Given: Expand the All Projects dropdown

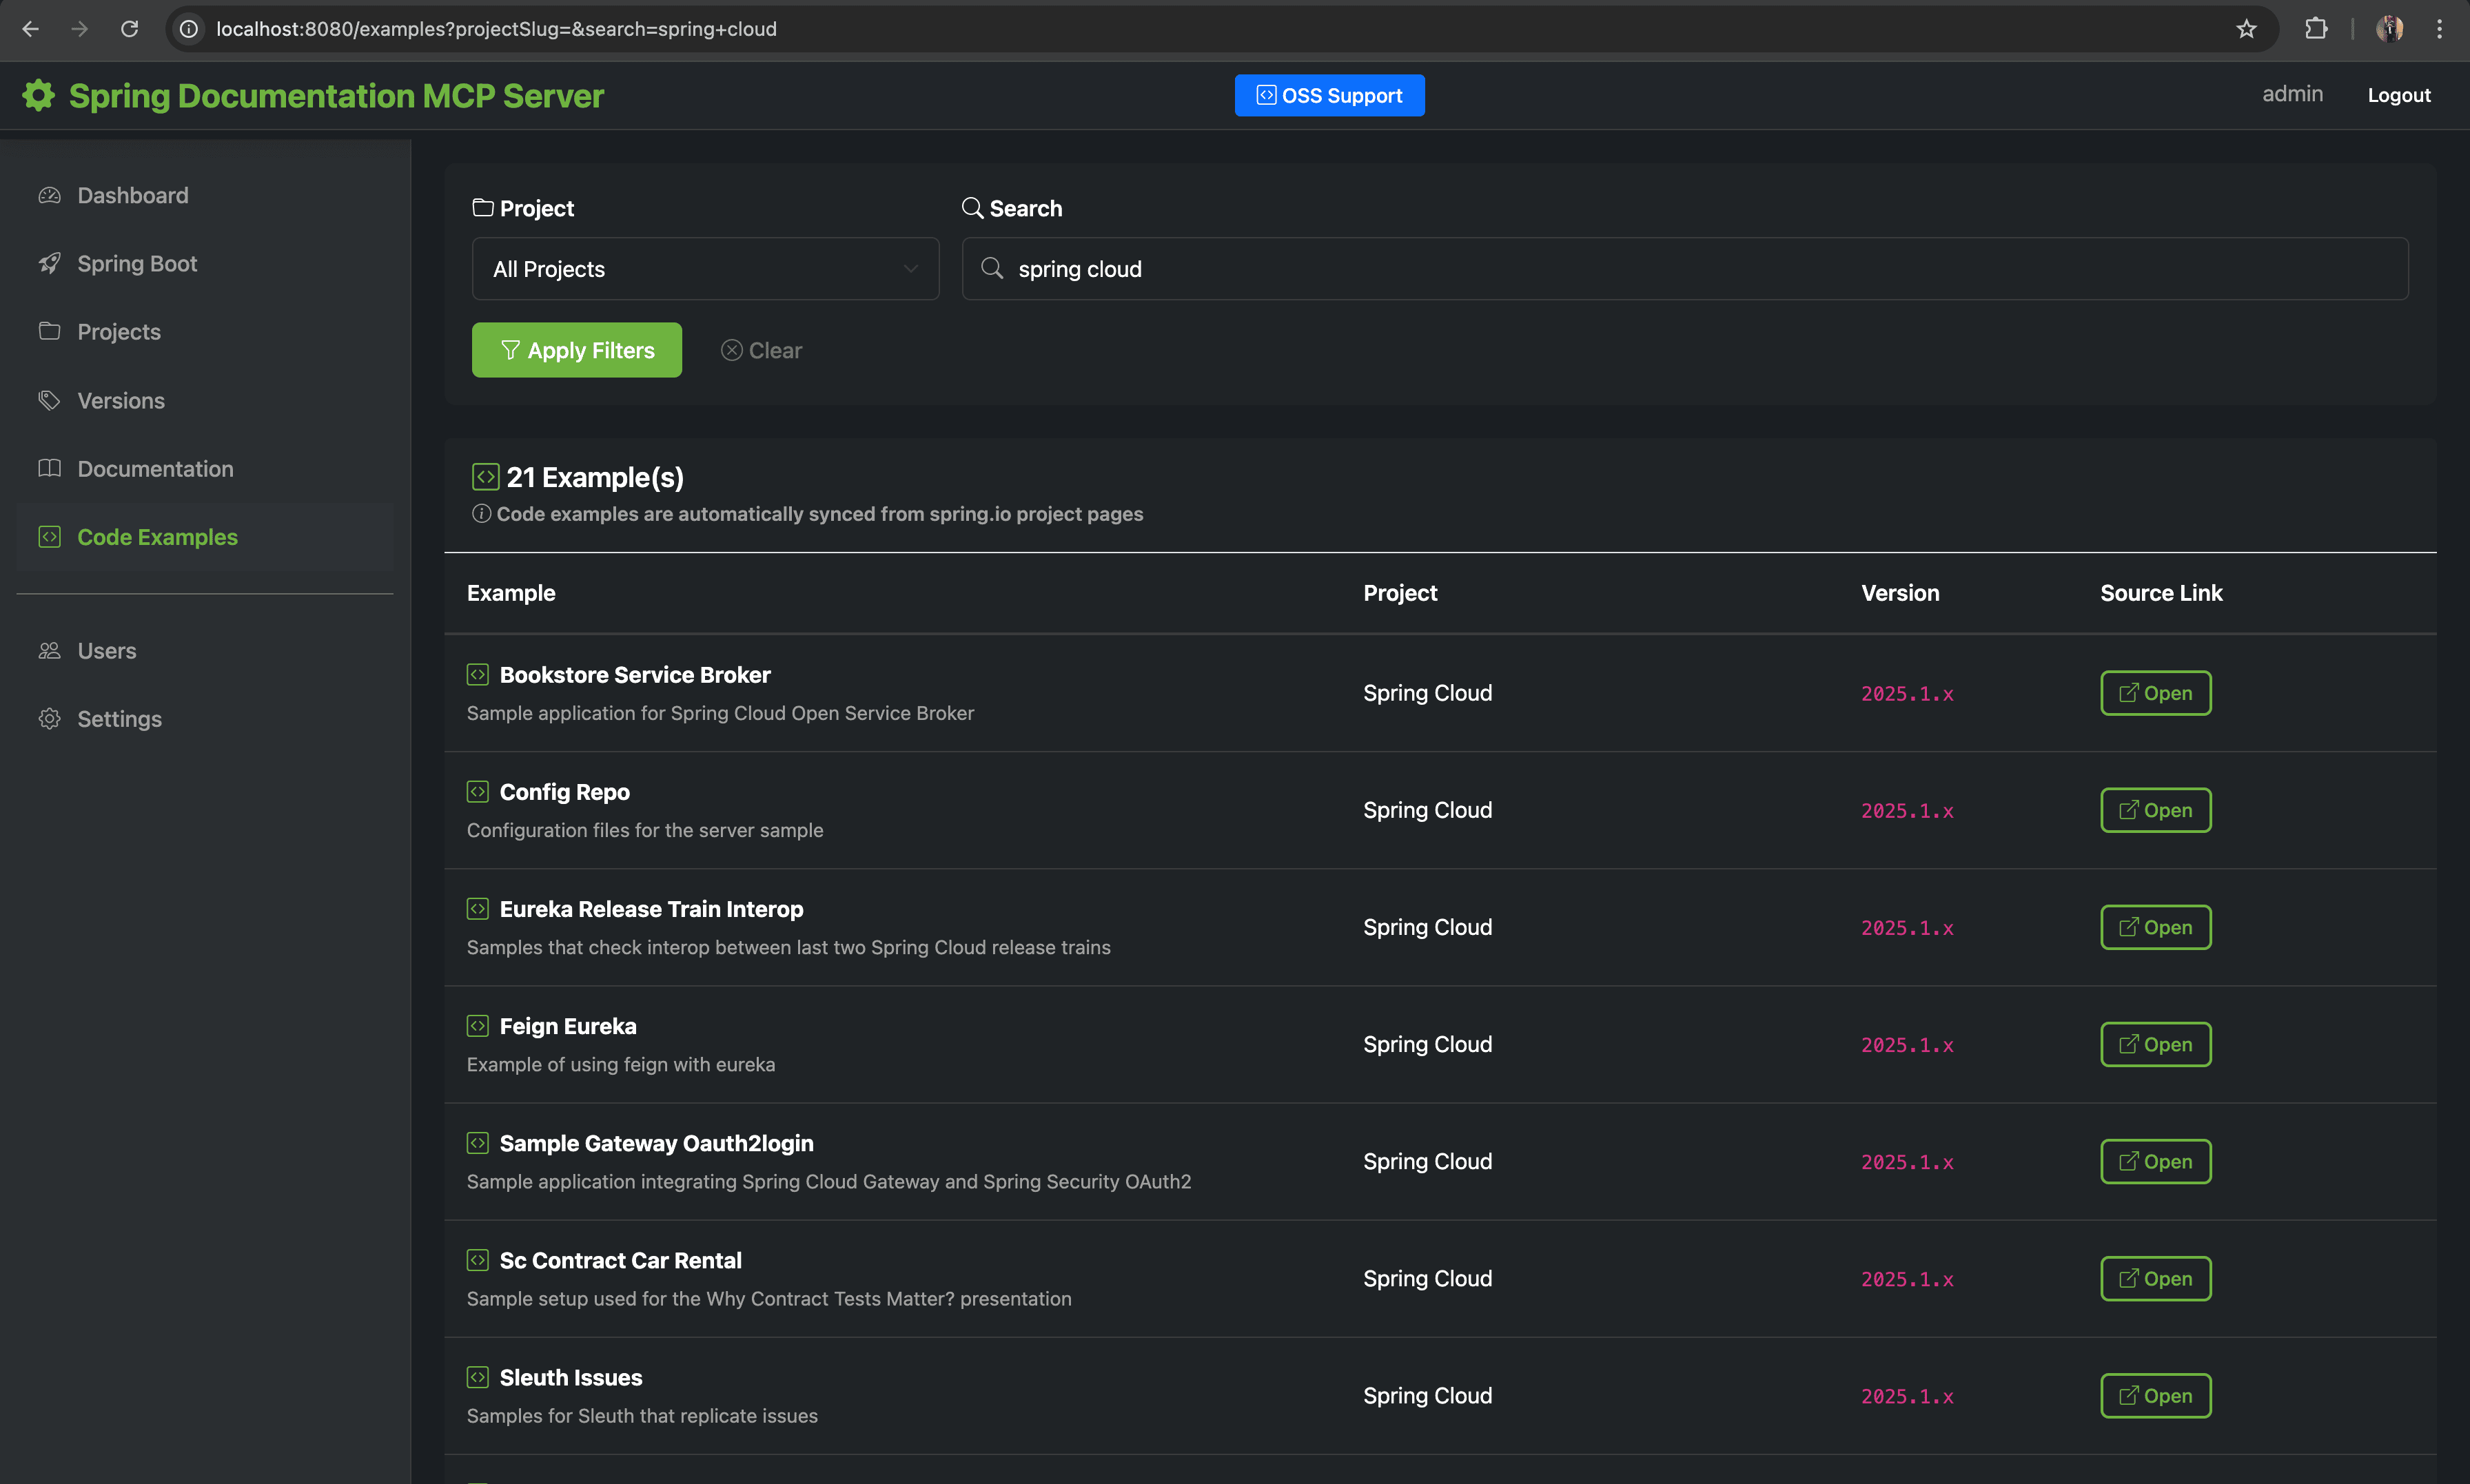Looking at the screenshot, I should click(x=705, y=269).
